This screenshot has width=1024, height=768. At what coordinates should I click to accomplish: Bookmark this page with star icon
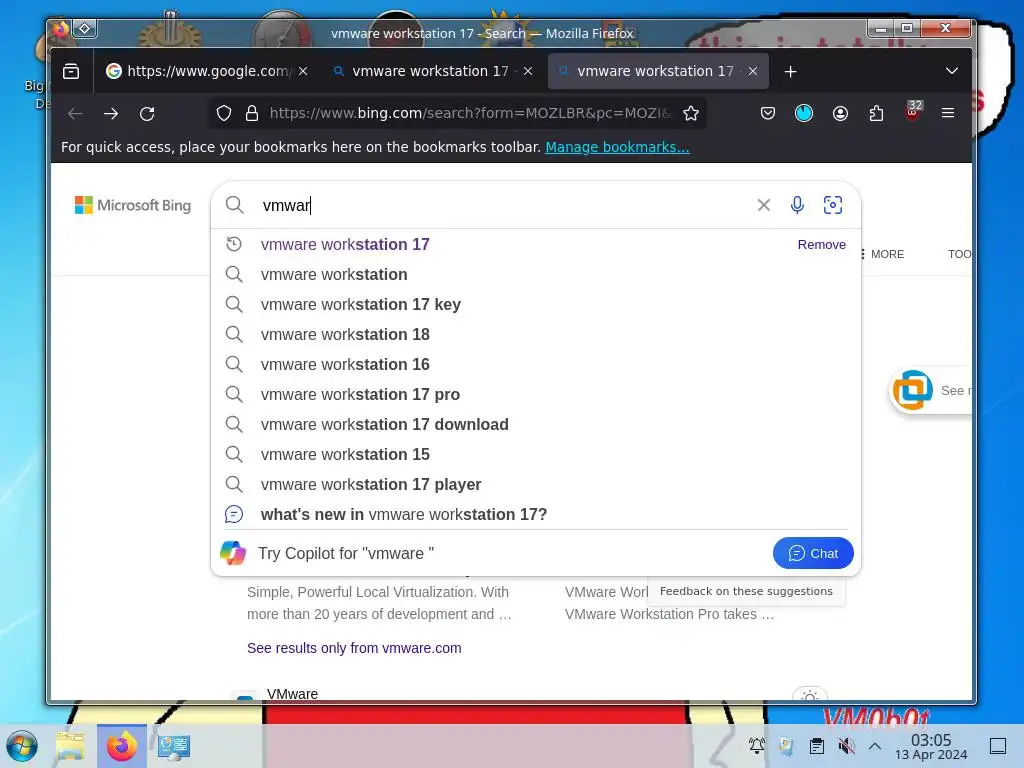691,114
